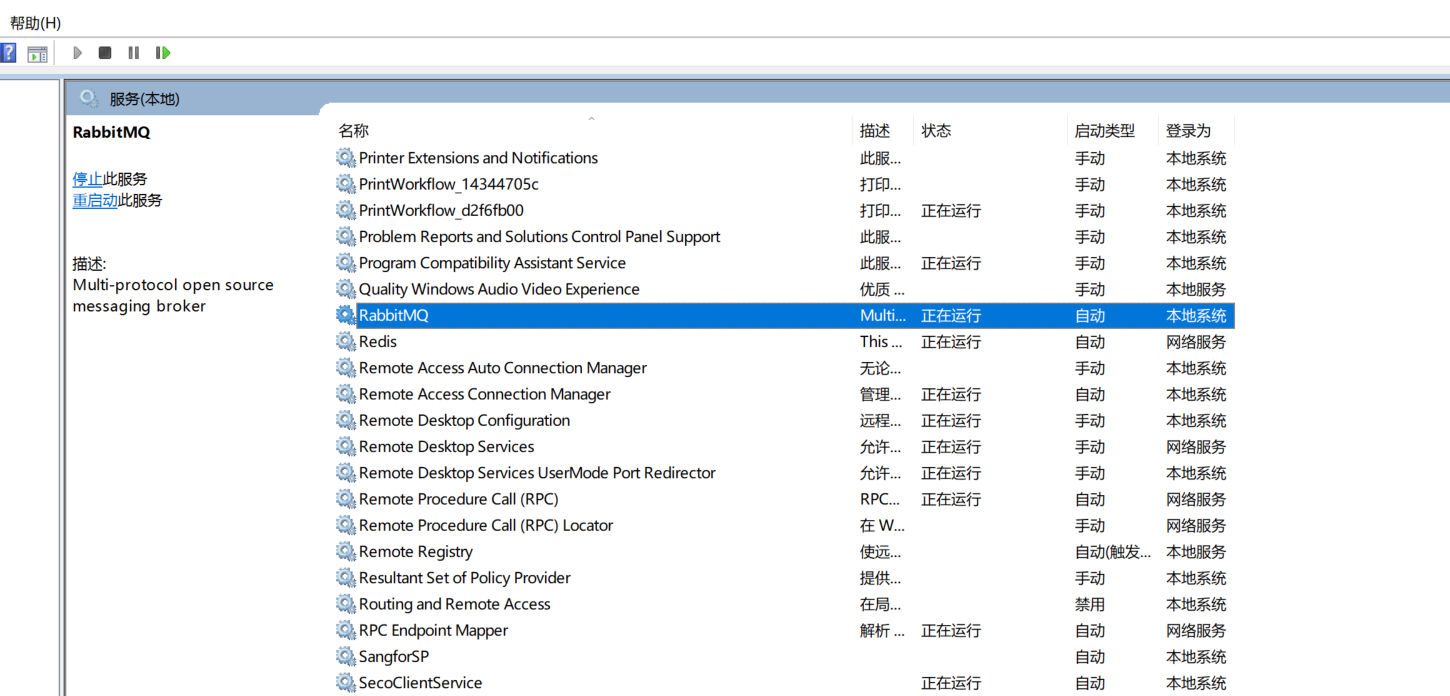
Task: Select the RPC Endpoint Mapper service
Action: coord(433,631)
